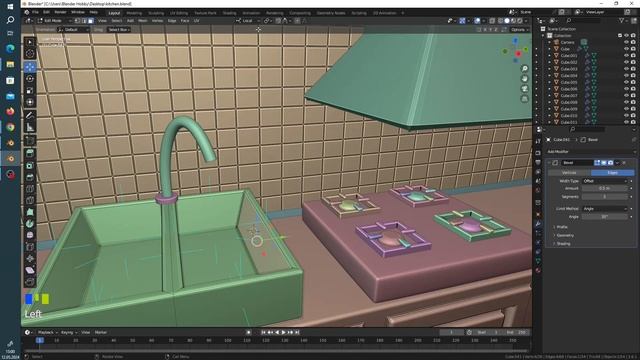Toggle the Collection exclude checkbox

point(620,36)
